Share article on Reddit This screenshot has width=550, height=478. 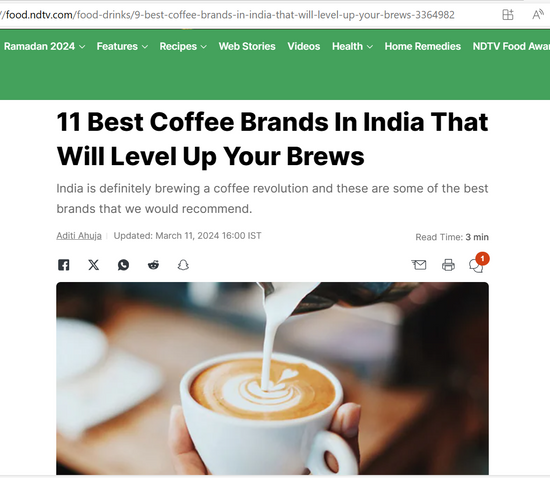click(x=153, y=265)
